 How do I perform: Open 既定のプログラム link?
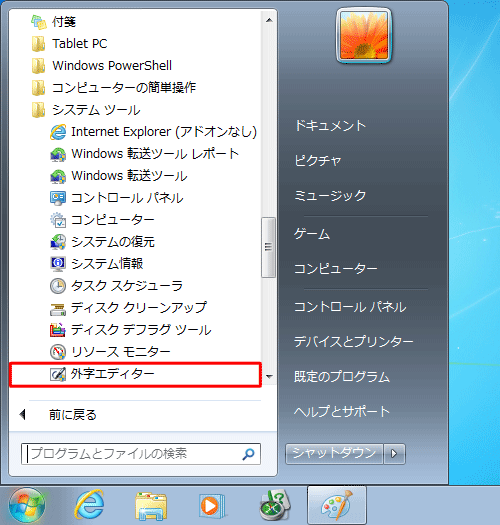[x=342, y=376]
